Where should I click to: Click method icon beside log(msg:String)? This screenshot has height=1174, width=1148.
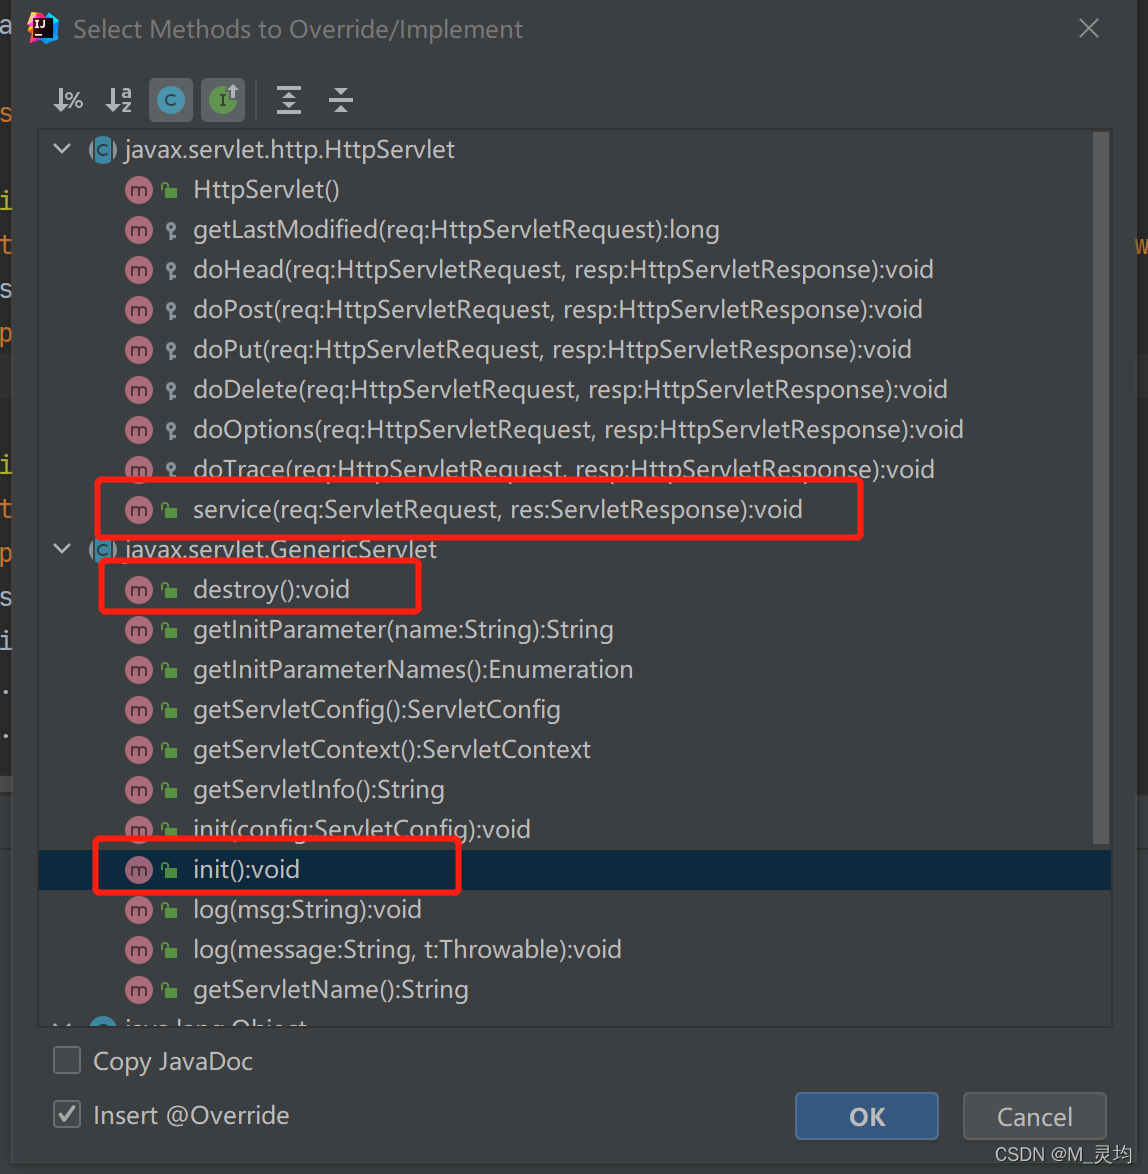pos(139,910)
